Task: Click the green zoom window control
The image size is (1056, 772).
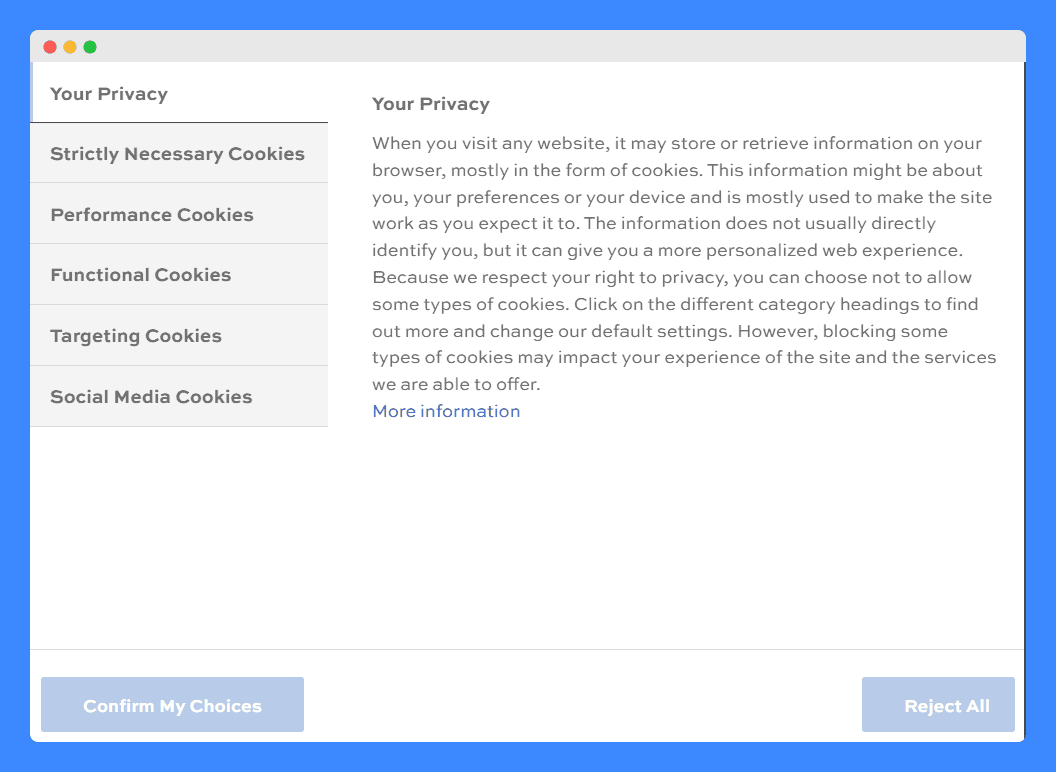Action: point(90,46)
